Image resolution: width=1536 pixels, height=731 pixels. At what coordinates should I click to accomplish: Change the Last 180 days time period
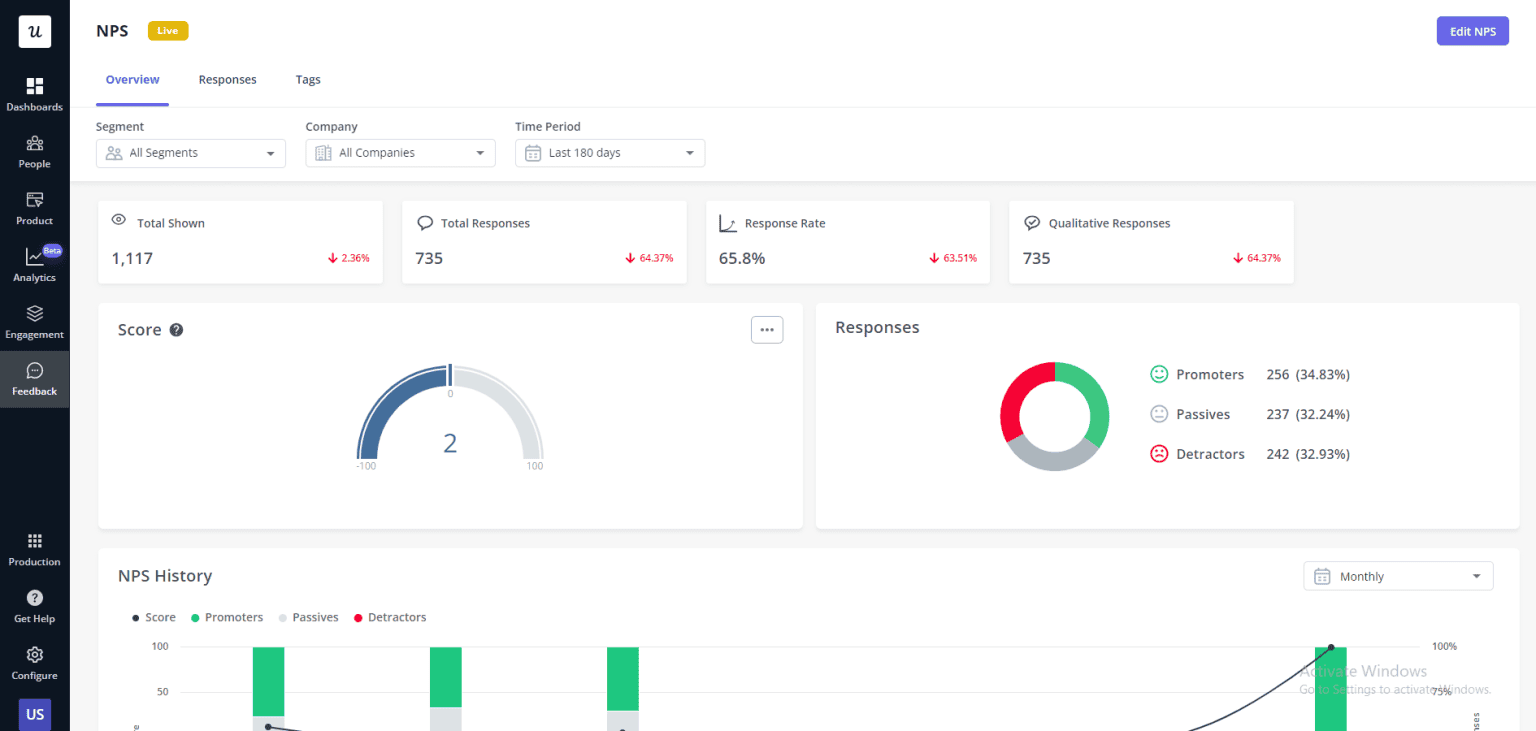(610, 153)
